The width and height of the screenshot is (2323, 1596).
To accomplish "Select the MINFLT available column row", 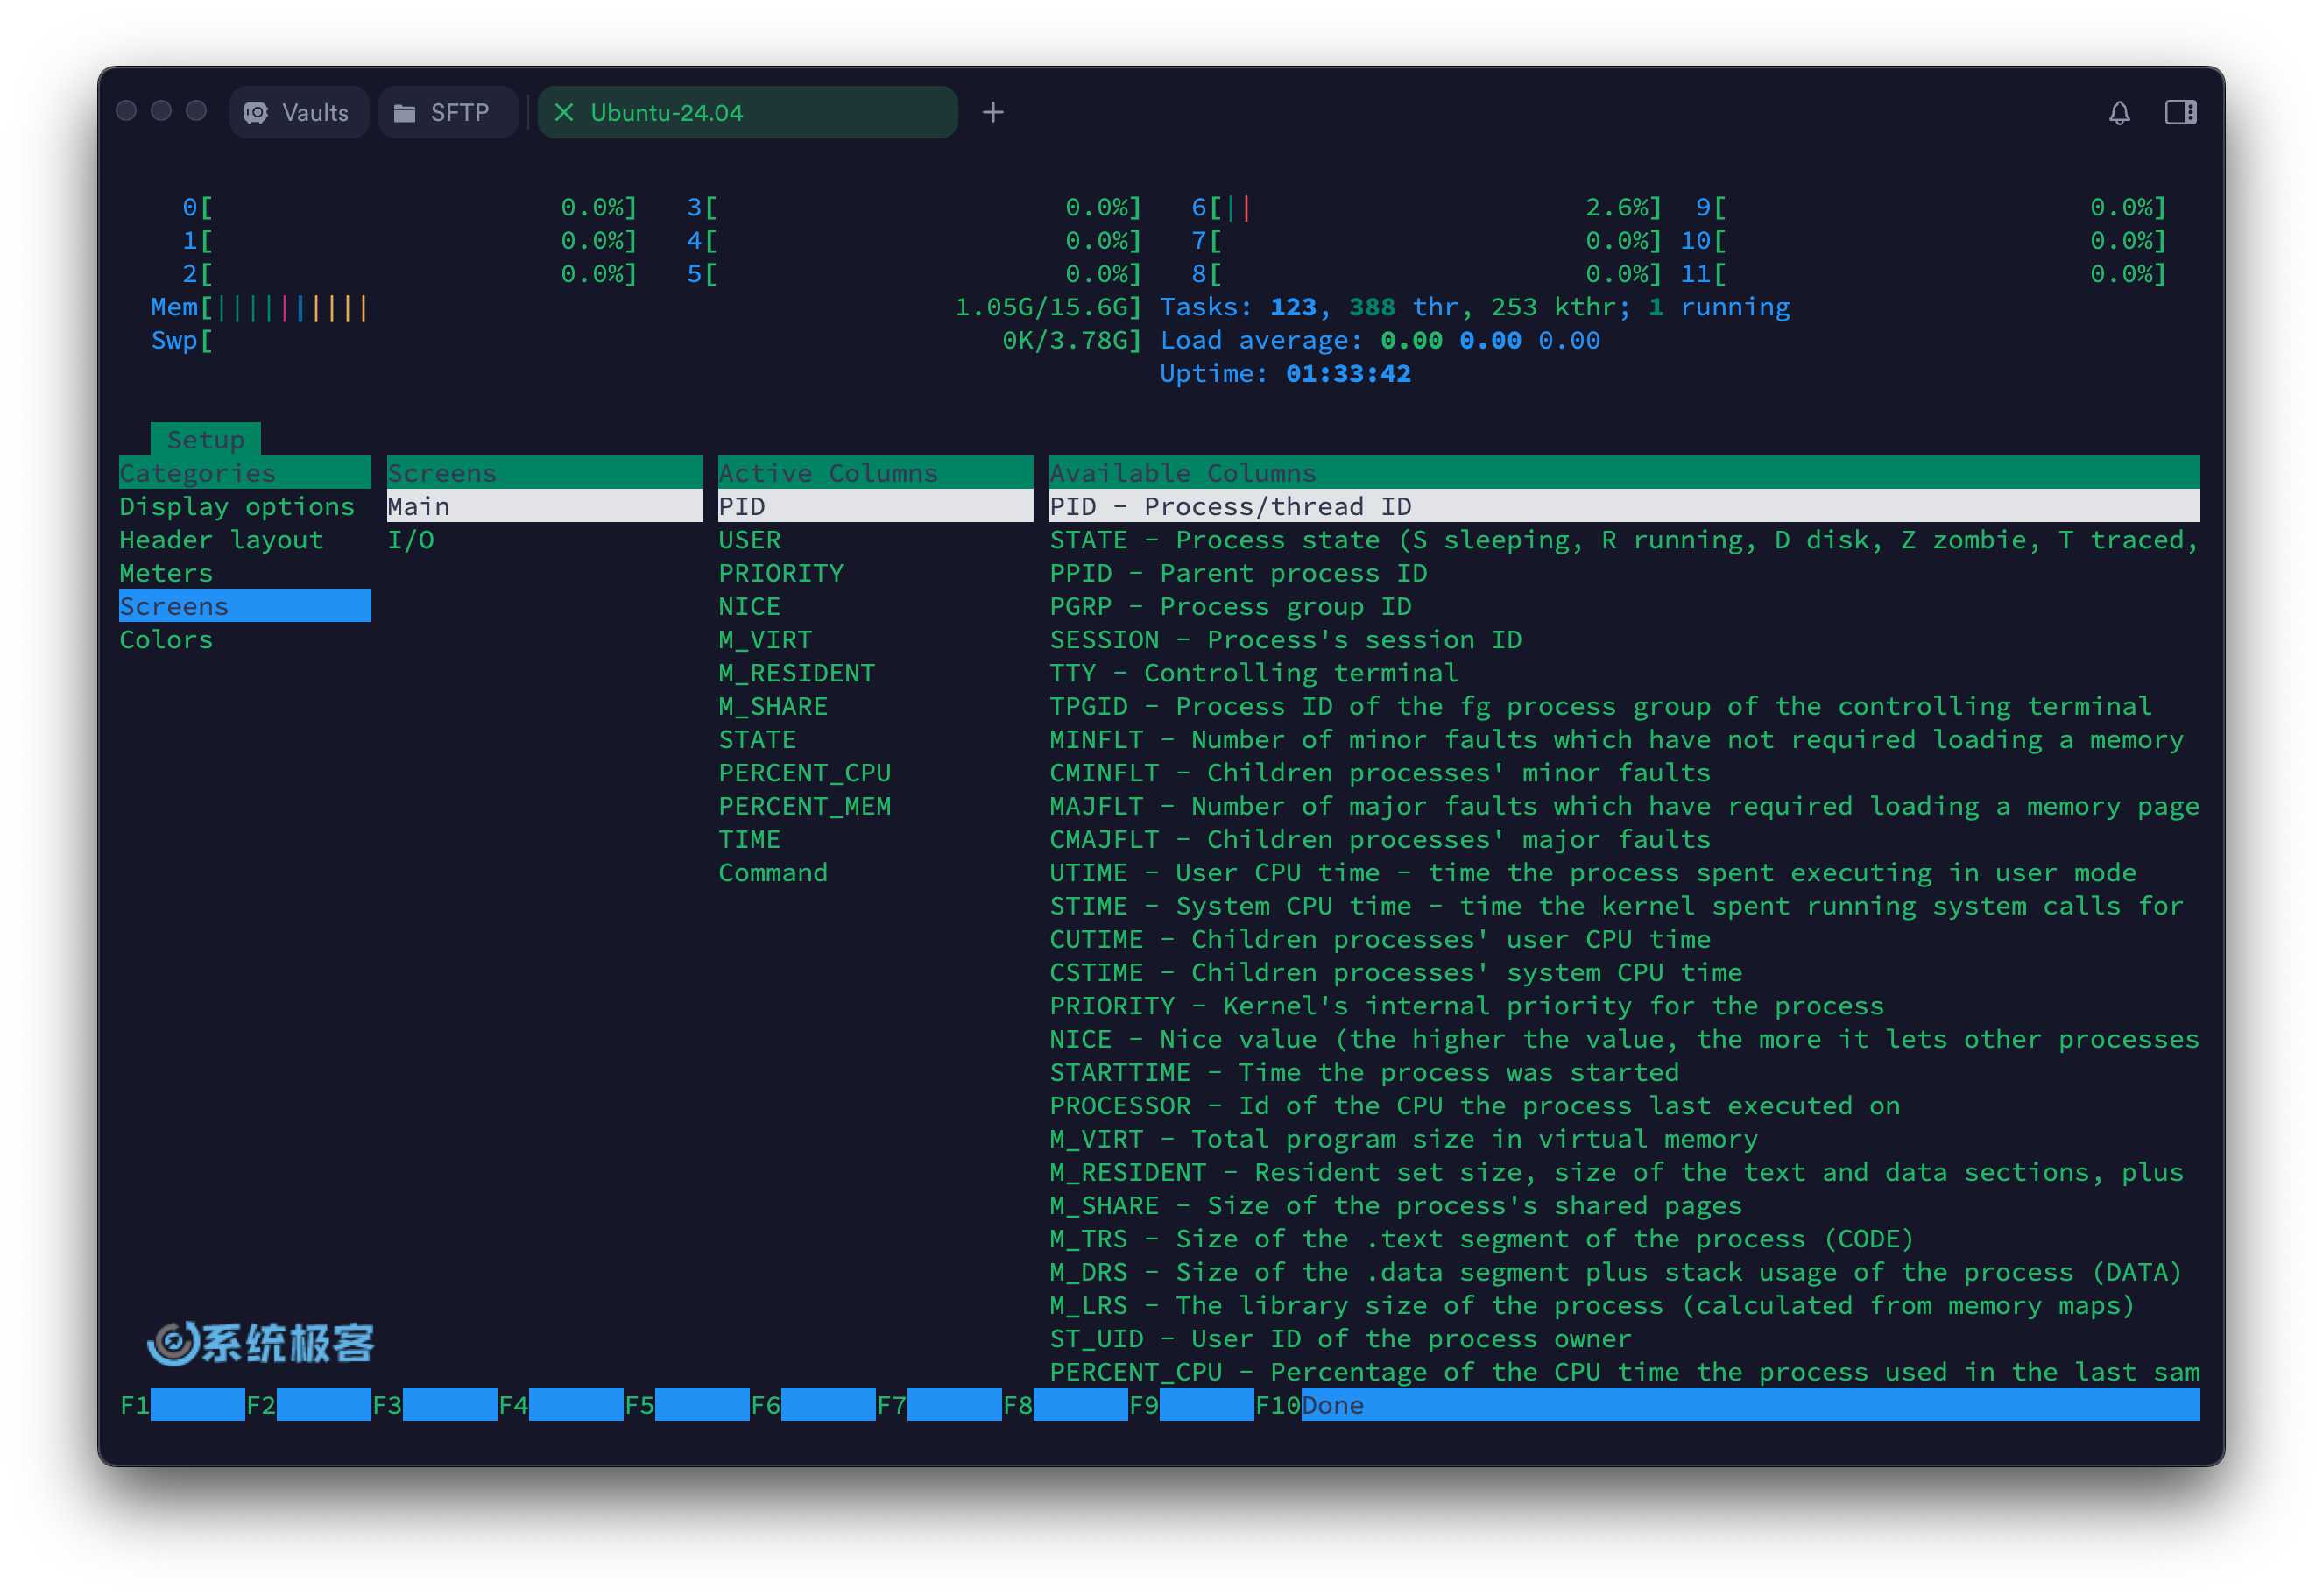I will point(1624,740).
